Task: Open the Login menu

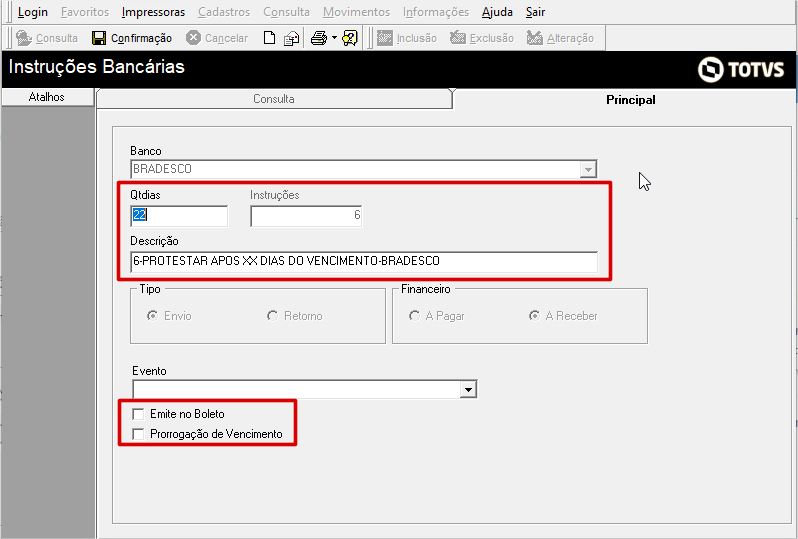Action: click(x=33, y=12)
